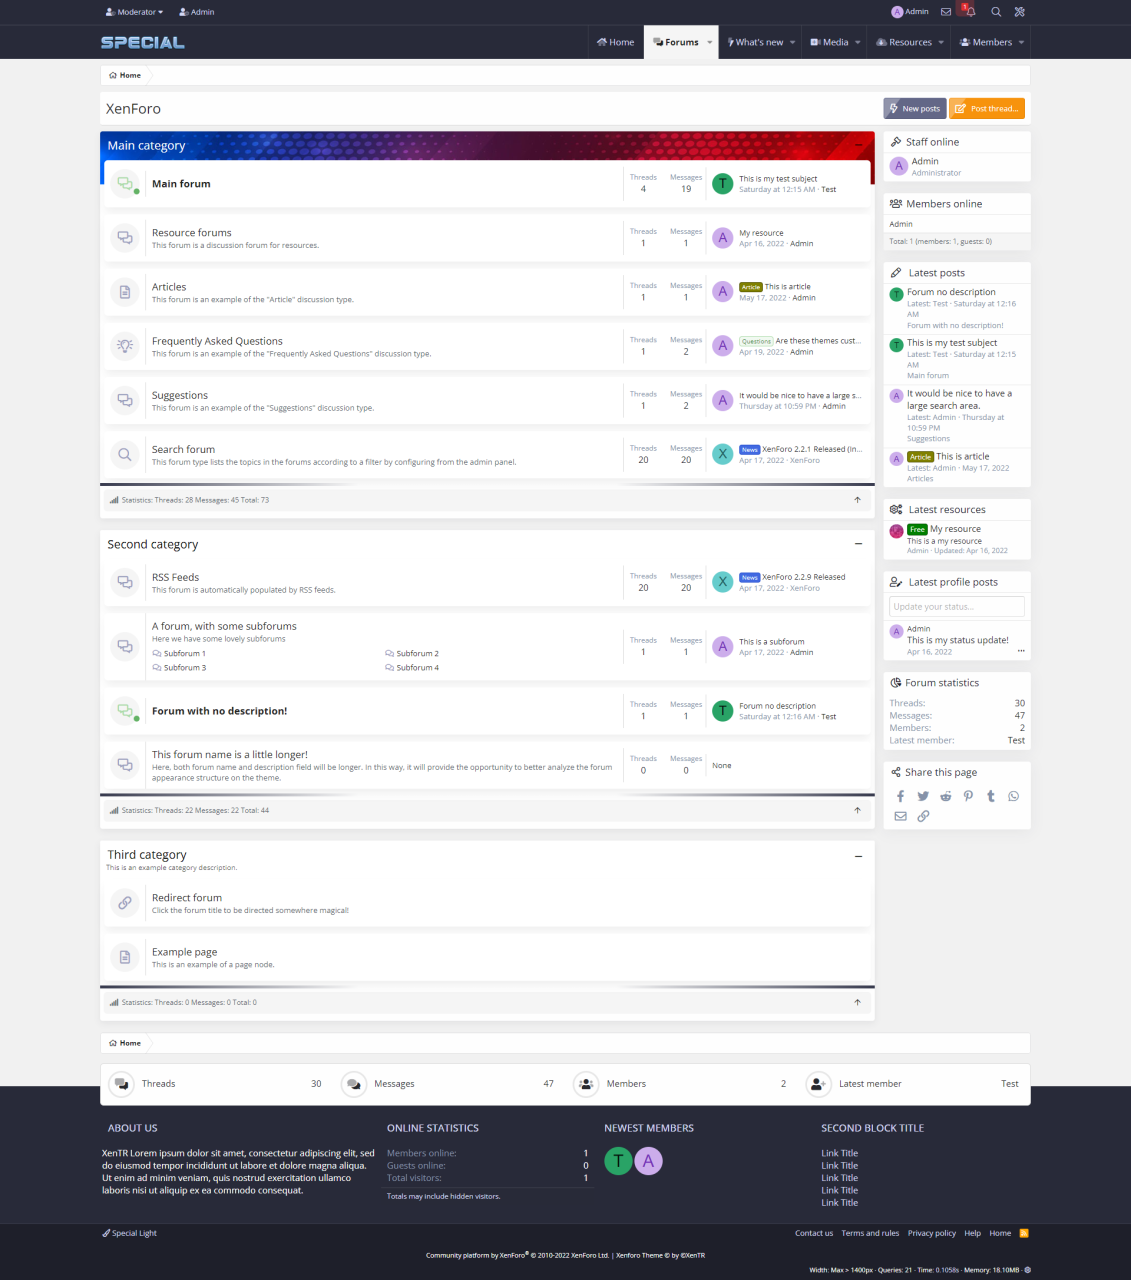
Task: Copy page link using chain icon
Action: click(x=923, y=816)
